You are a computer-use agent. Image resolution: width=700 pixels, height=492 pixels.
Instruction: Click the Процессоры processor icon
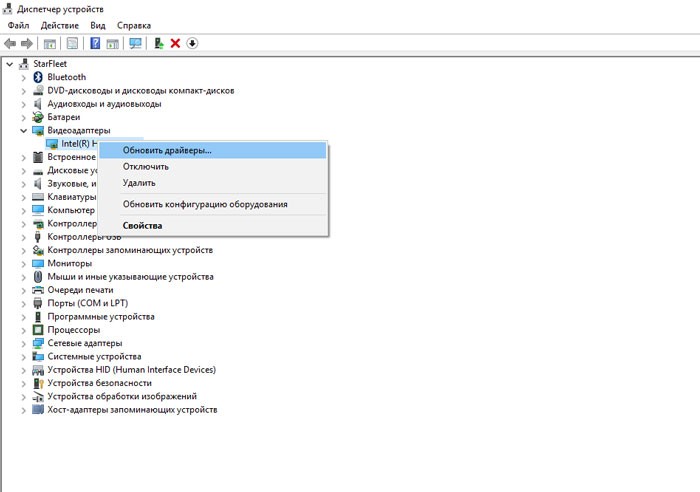[x=38, y=330]
